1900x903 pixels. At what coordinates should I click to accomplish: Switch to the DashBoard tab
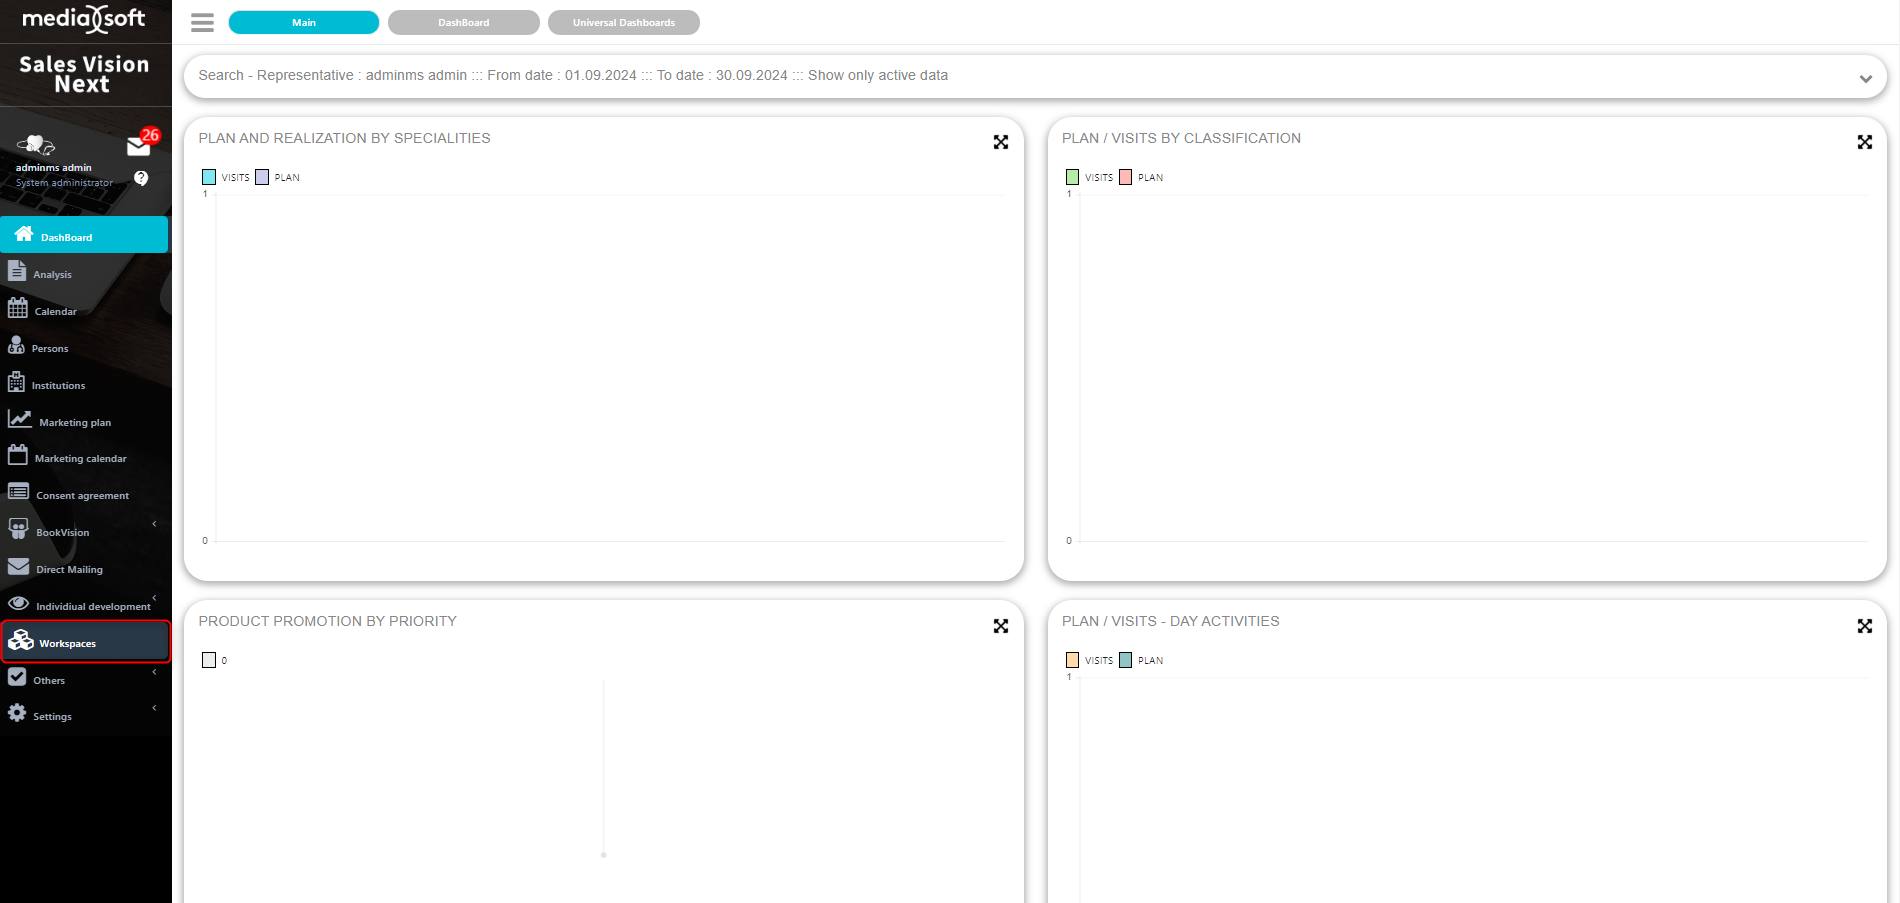pyautogui.click(x=463, y=23)
